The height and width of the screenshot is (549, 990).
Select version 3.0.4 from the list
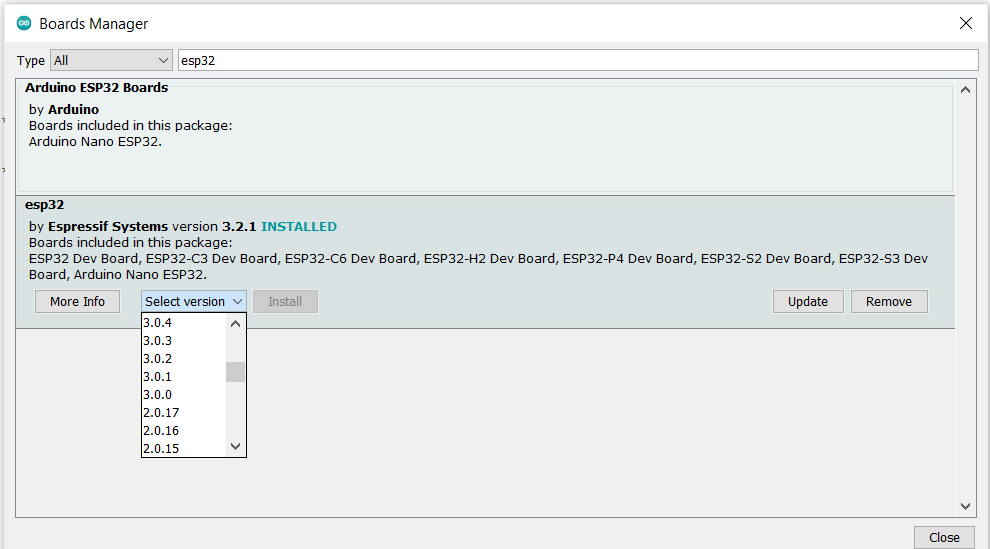(184, 322)
